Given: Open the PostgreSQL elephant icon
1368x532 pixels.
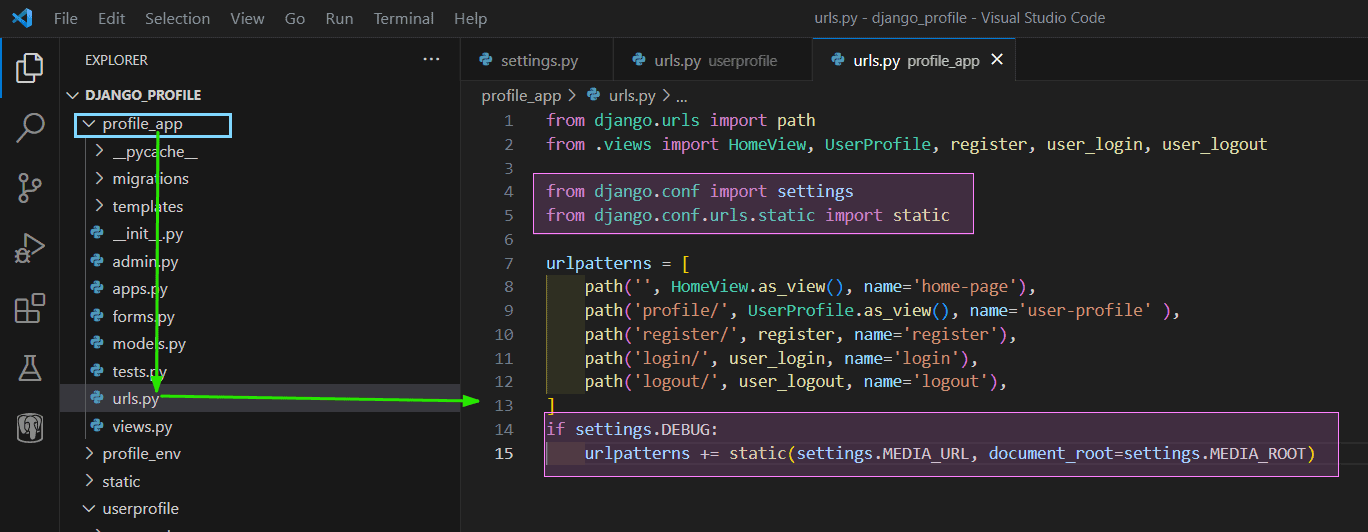Looking at the screenshot, I should 30,428.
